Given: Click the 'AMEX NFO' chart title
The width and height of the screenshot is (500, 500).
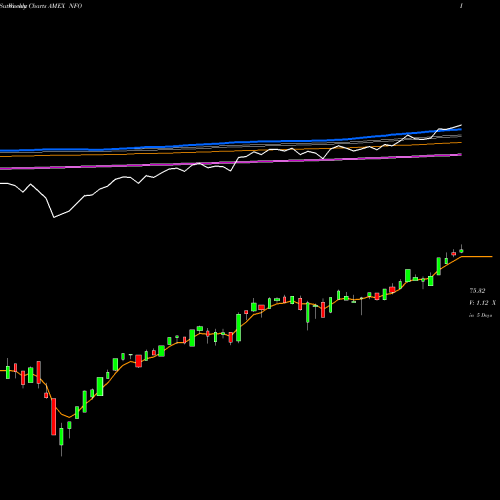Looking at the screenshot, I should coord(65,6).
